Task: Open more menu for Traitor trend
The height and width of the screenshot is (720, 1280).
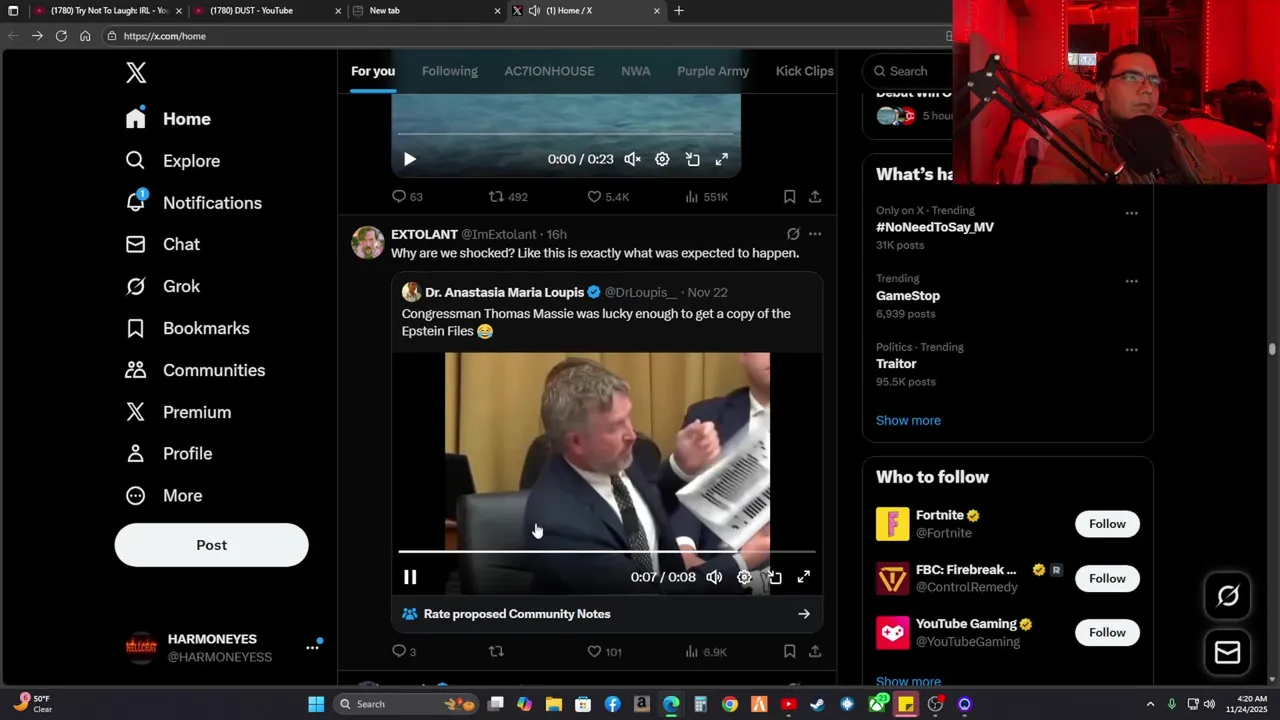Action: (1131, 350)
